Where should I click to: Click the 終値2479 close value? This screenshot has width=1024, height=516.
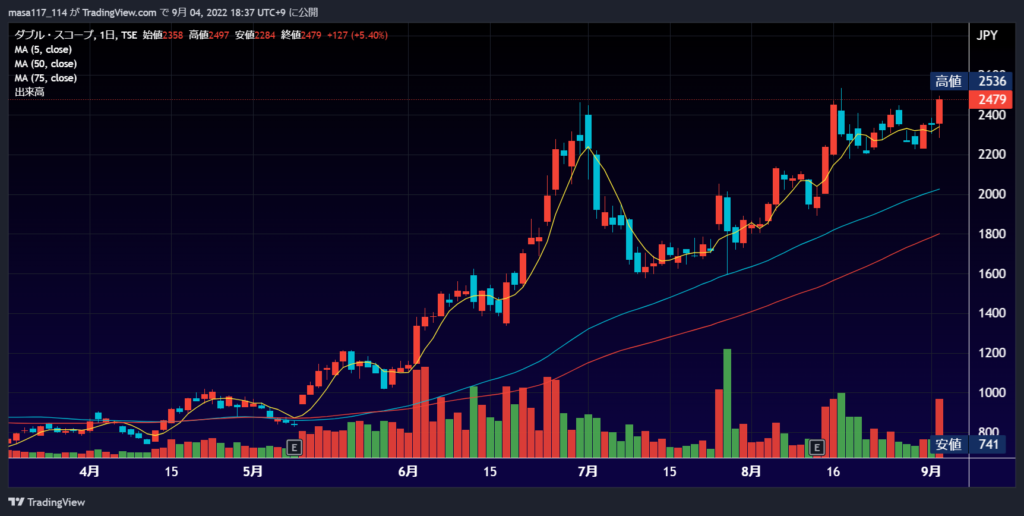tap(301, 35)
